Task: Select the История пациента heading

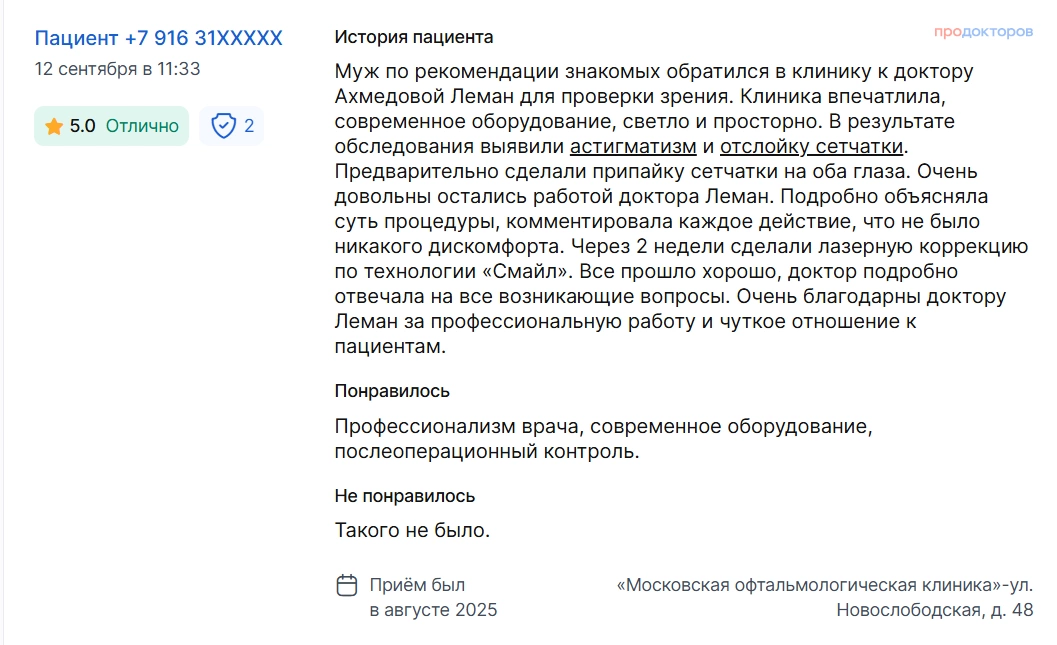Action: click(x=413, y=37)
